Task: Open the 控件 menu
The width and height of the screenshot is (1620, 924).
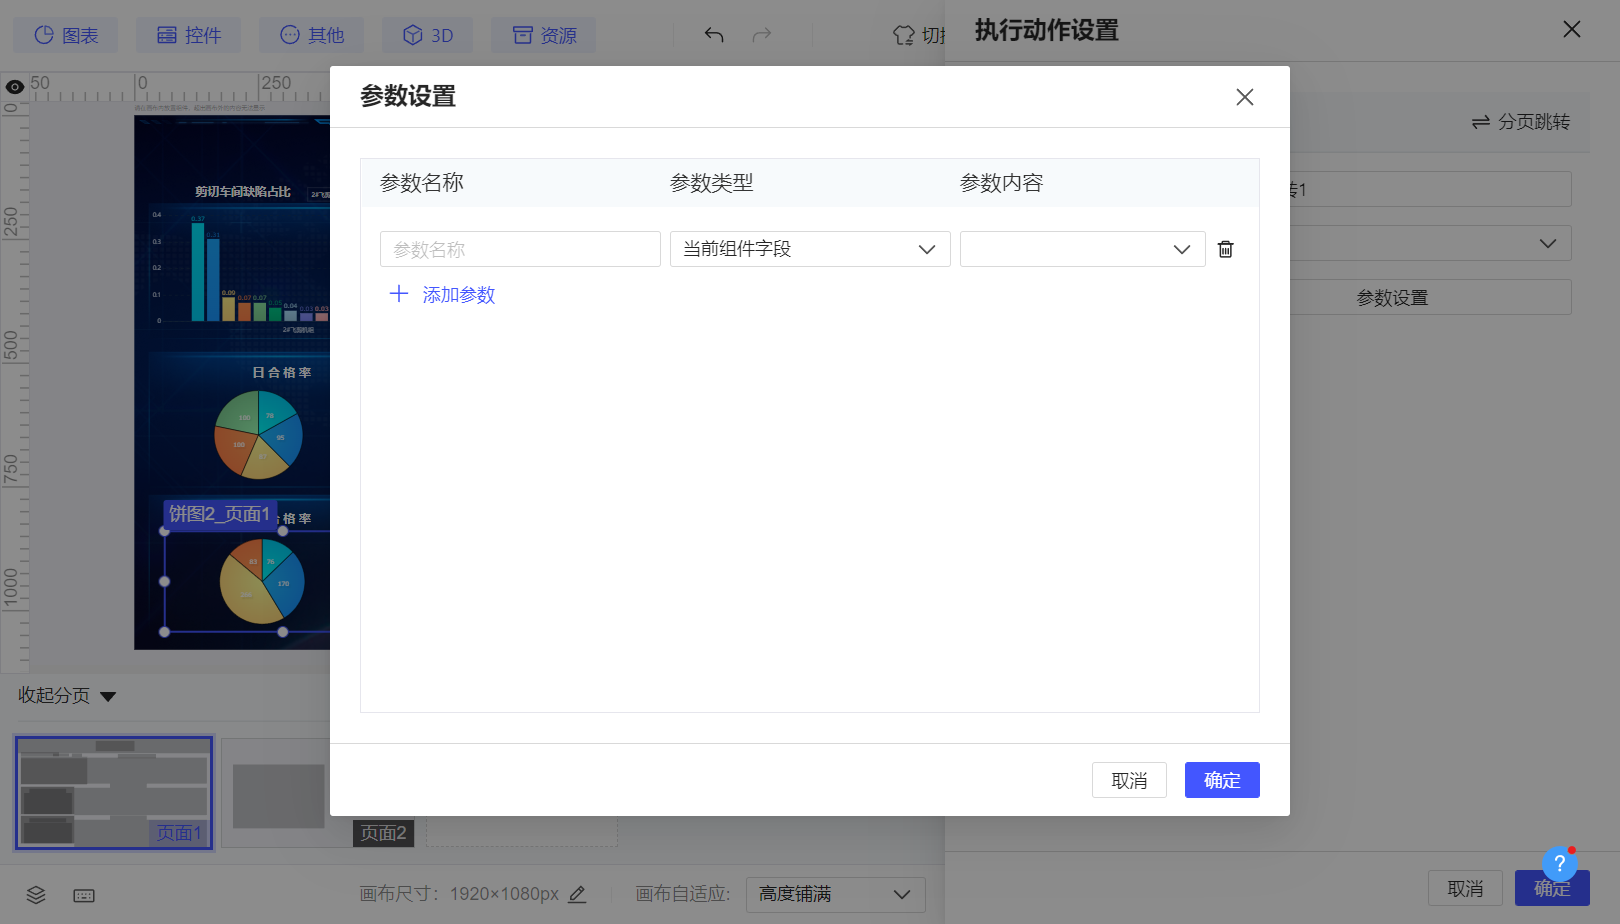Action: (x=189, y=35)
